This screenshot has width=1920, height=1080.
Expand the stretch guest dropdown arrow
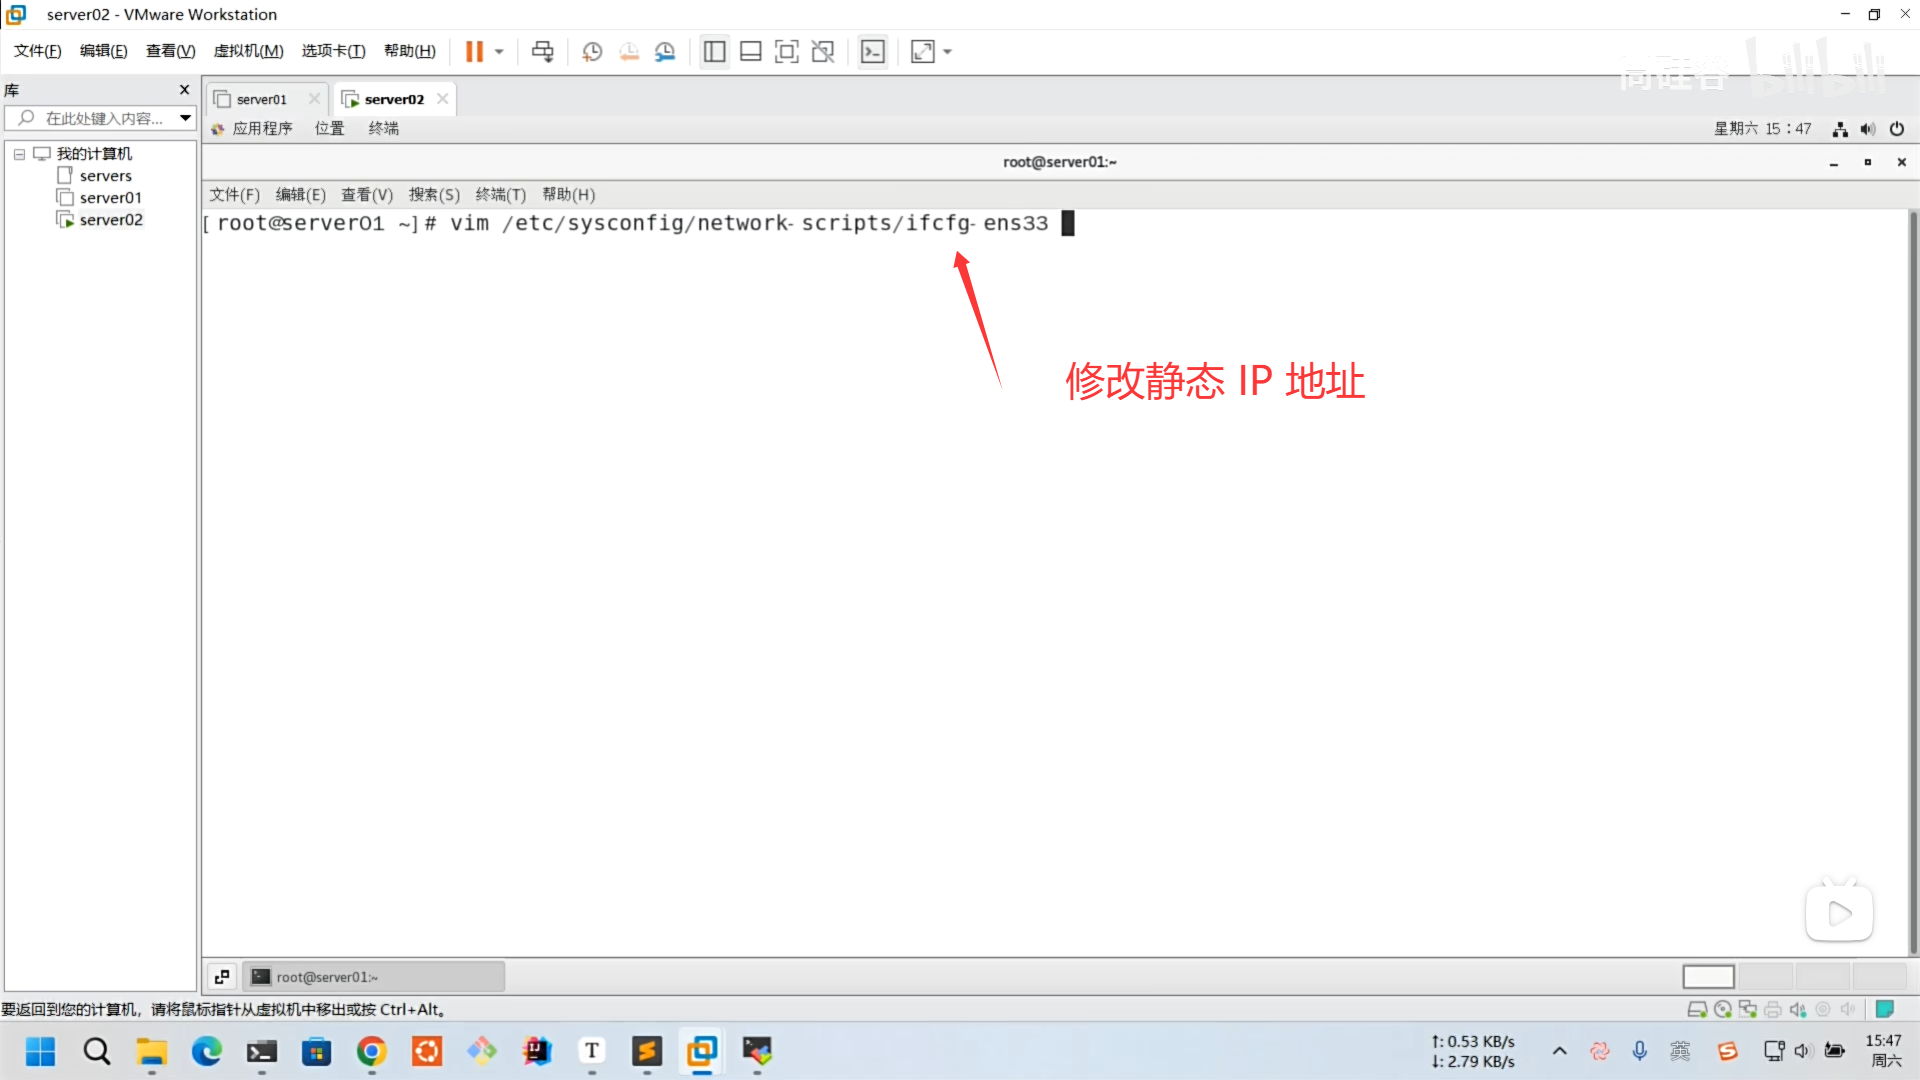click(x=947, y=51)
